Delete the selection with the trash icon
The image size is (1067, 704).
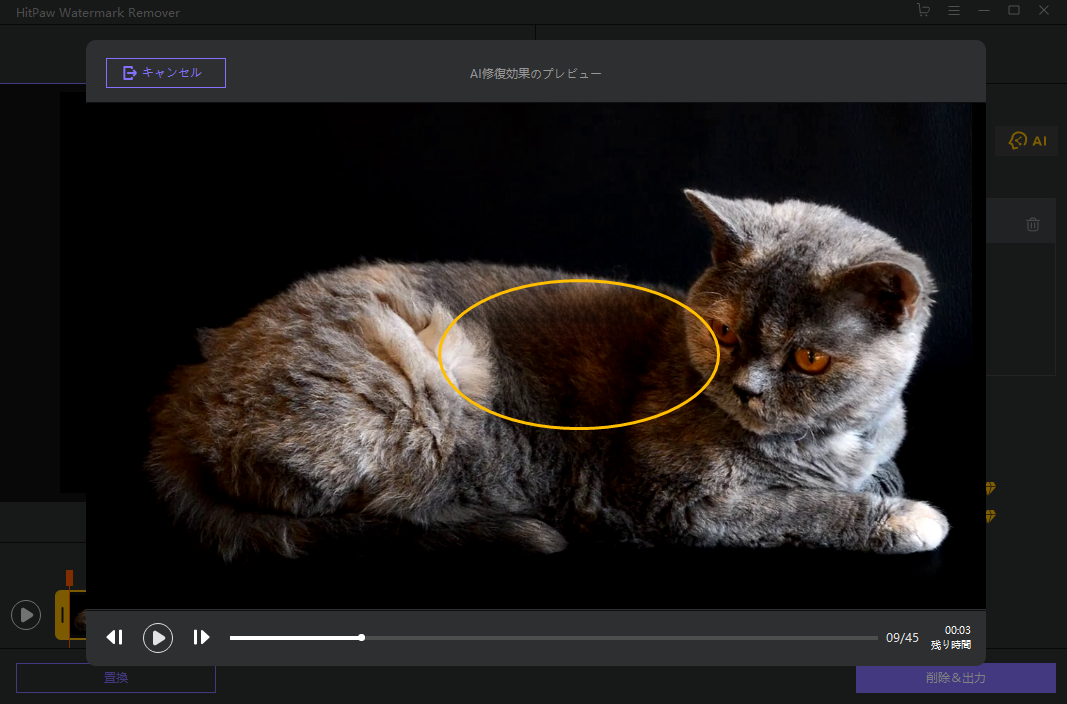pos(1033,225)
